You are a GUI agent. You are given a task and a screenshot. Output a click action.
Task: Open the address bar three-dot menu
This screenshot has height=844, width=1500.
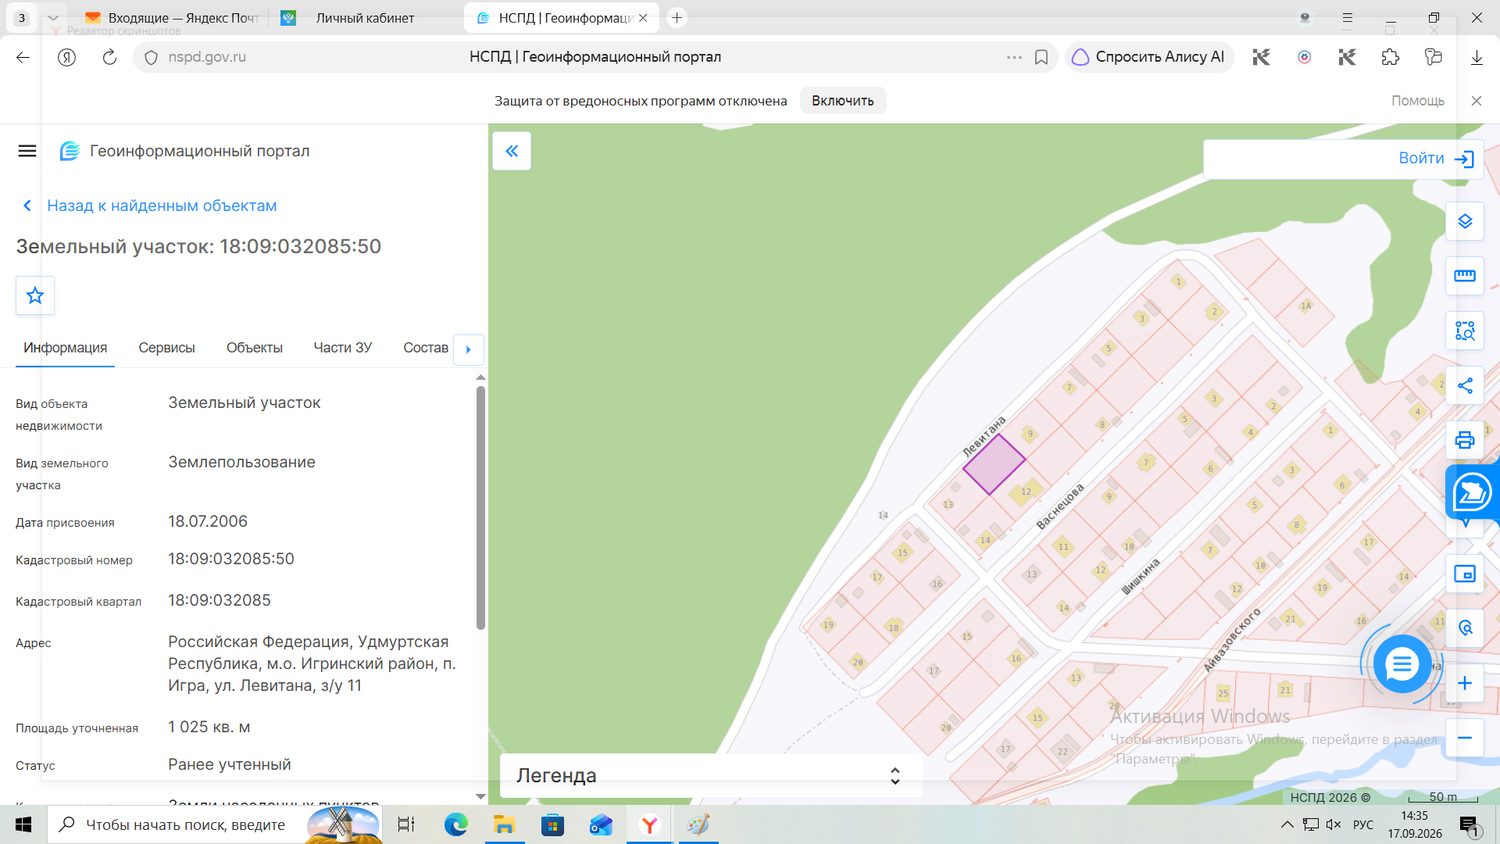pyautogui.click(x=1014, y=57)
